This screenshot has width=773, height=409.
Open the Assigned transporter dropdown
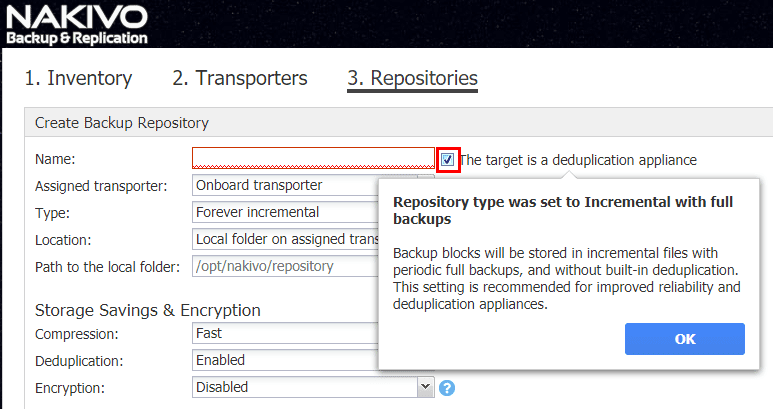[285, 185]
